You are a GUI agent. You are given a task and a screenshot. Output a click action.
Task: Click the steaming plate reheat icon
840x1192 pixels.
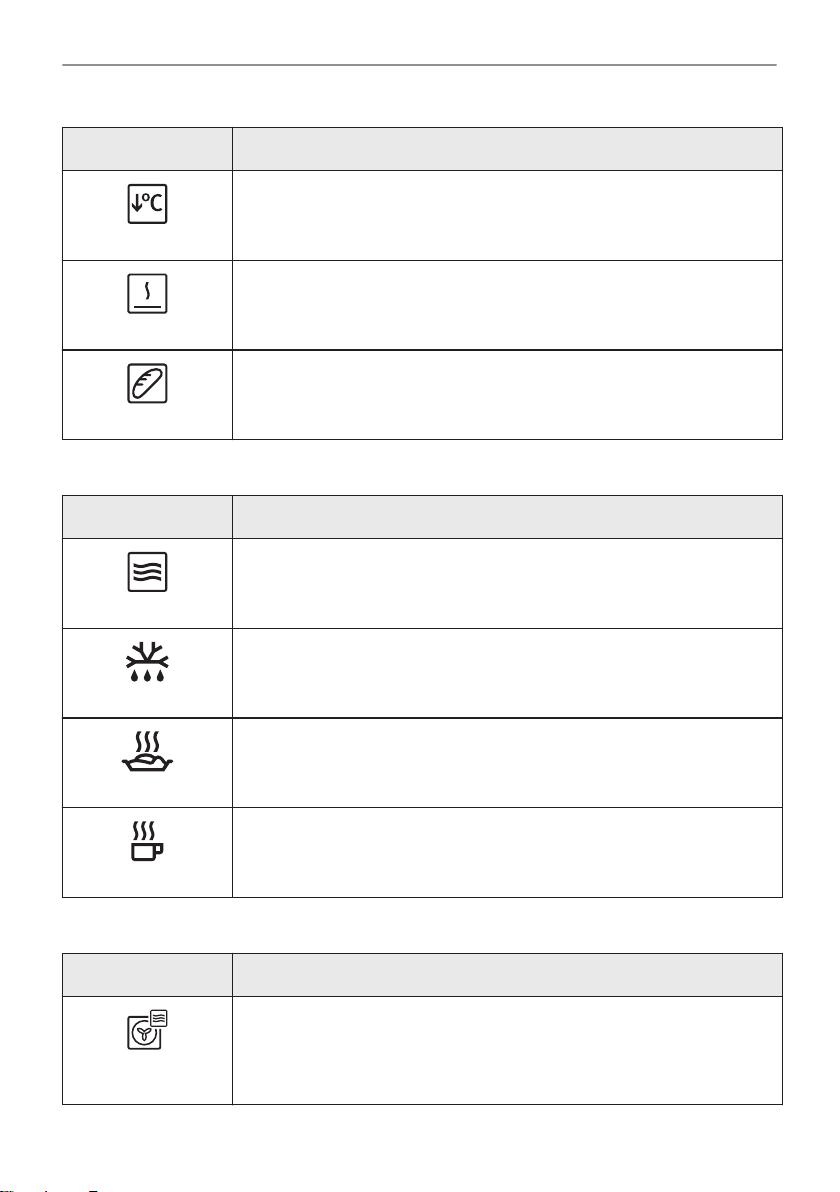pos(147,752)
